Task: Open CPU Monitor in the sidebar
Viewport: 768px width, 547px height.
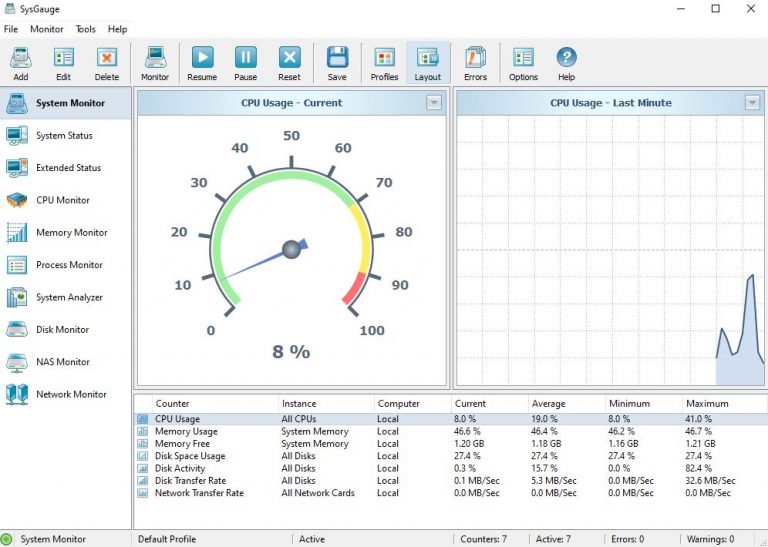Action: [66, 200]
